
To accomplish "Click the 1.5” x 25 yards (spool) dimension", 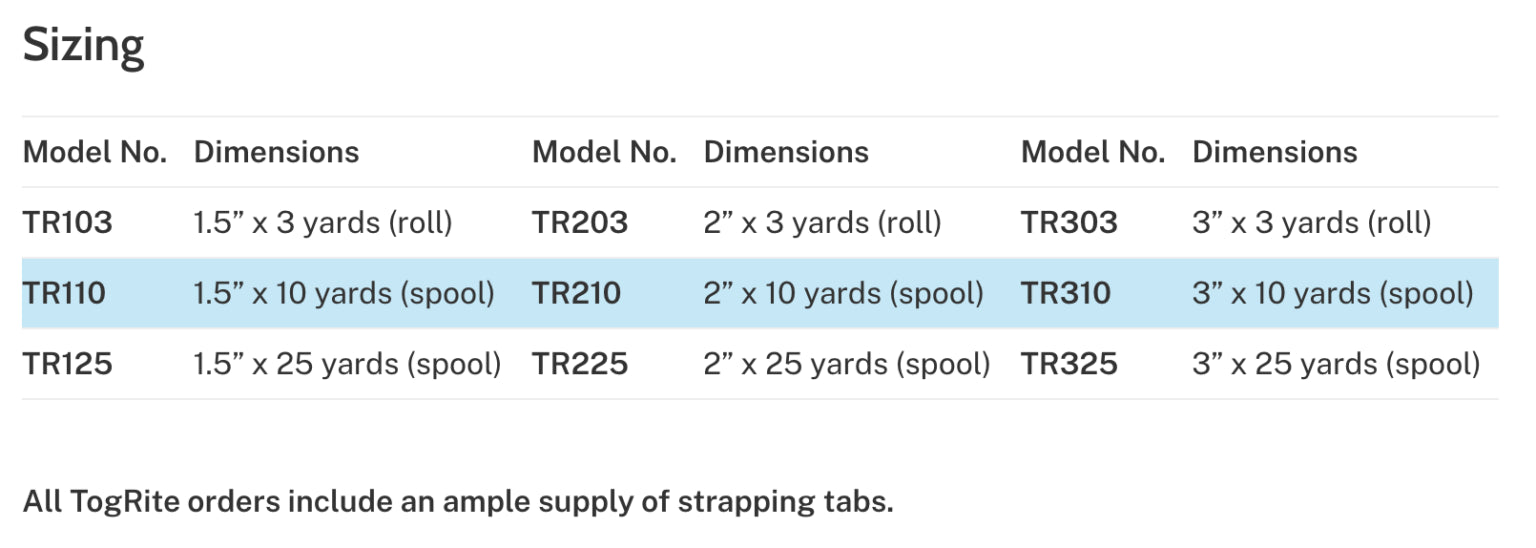I will [x=347, y=364].
